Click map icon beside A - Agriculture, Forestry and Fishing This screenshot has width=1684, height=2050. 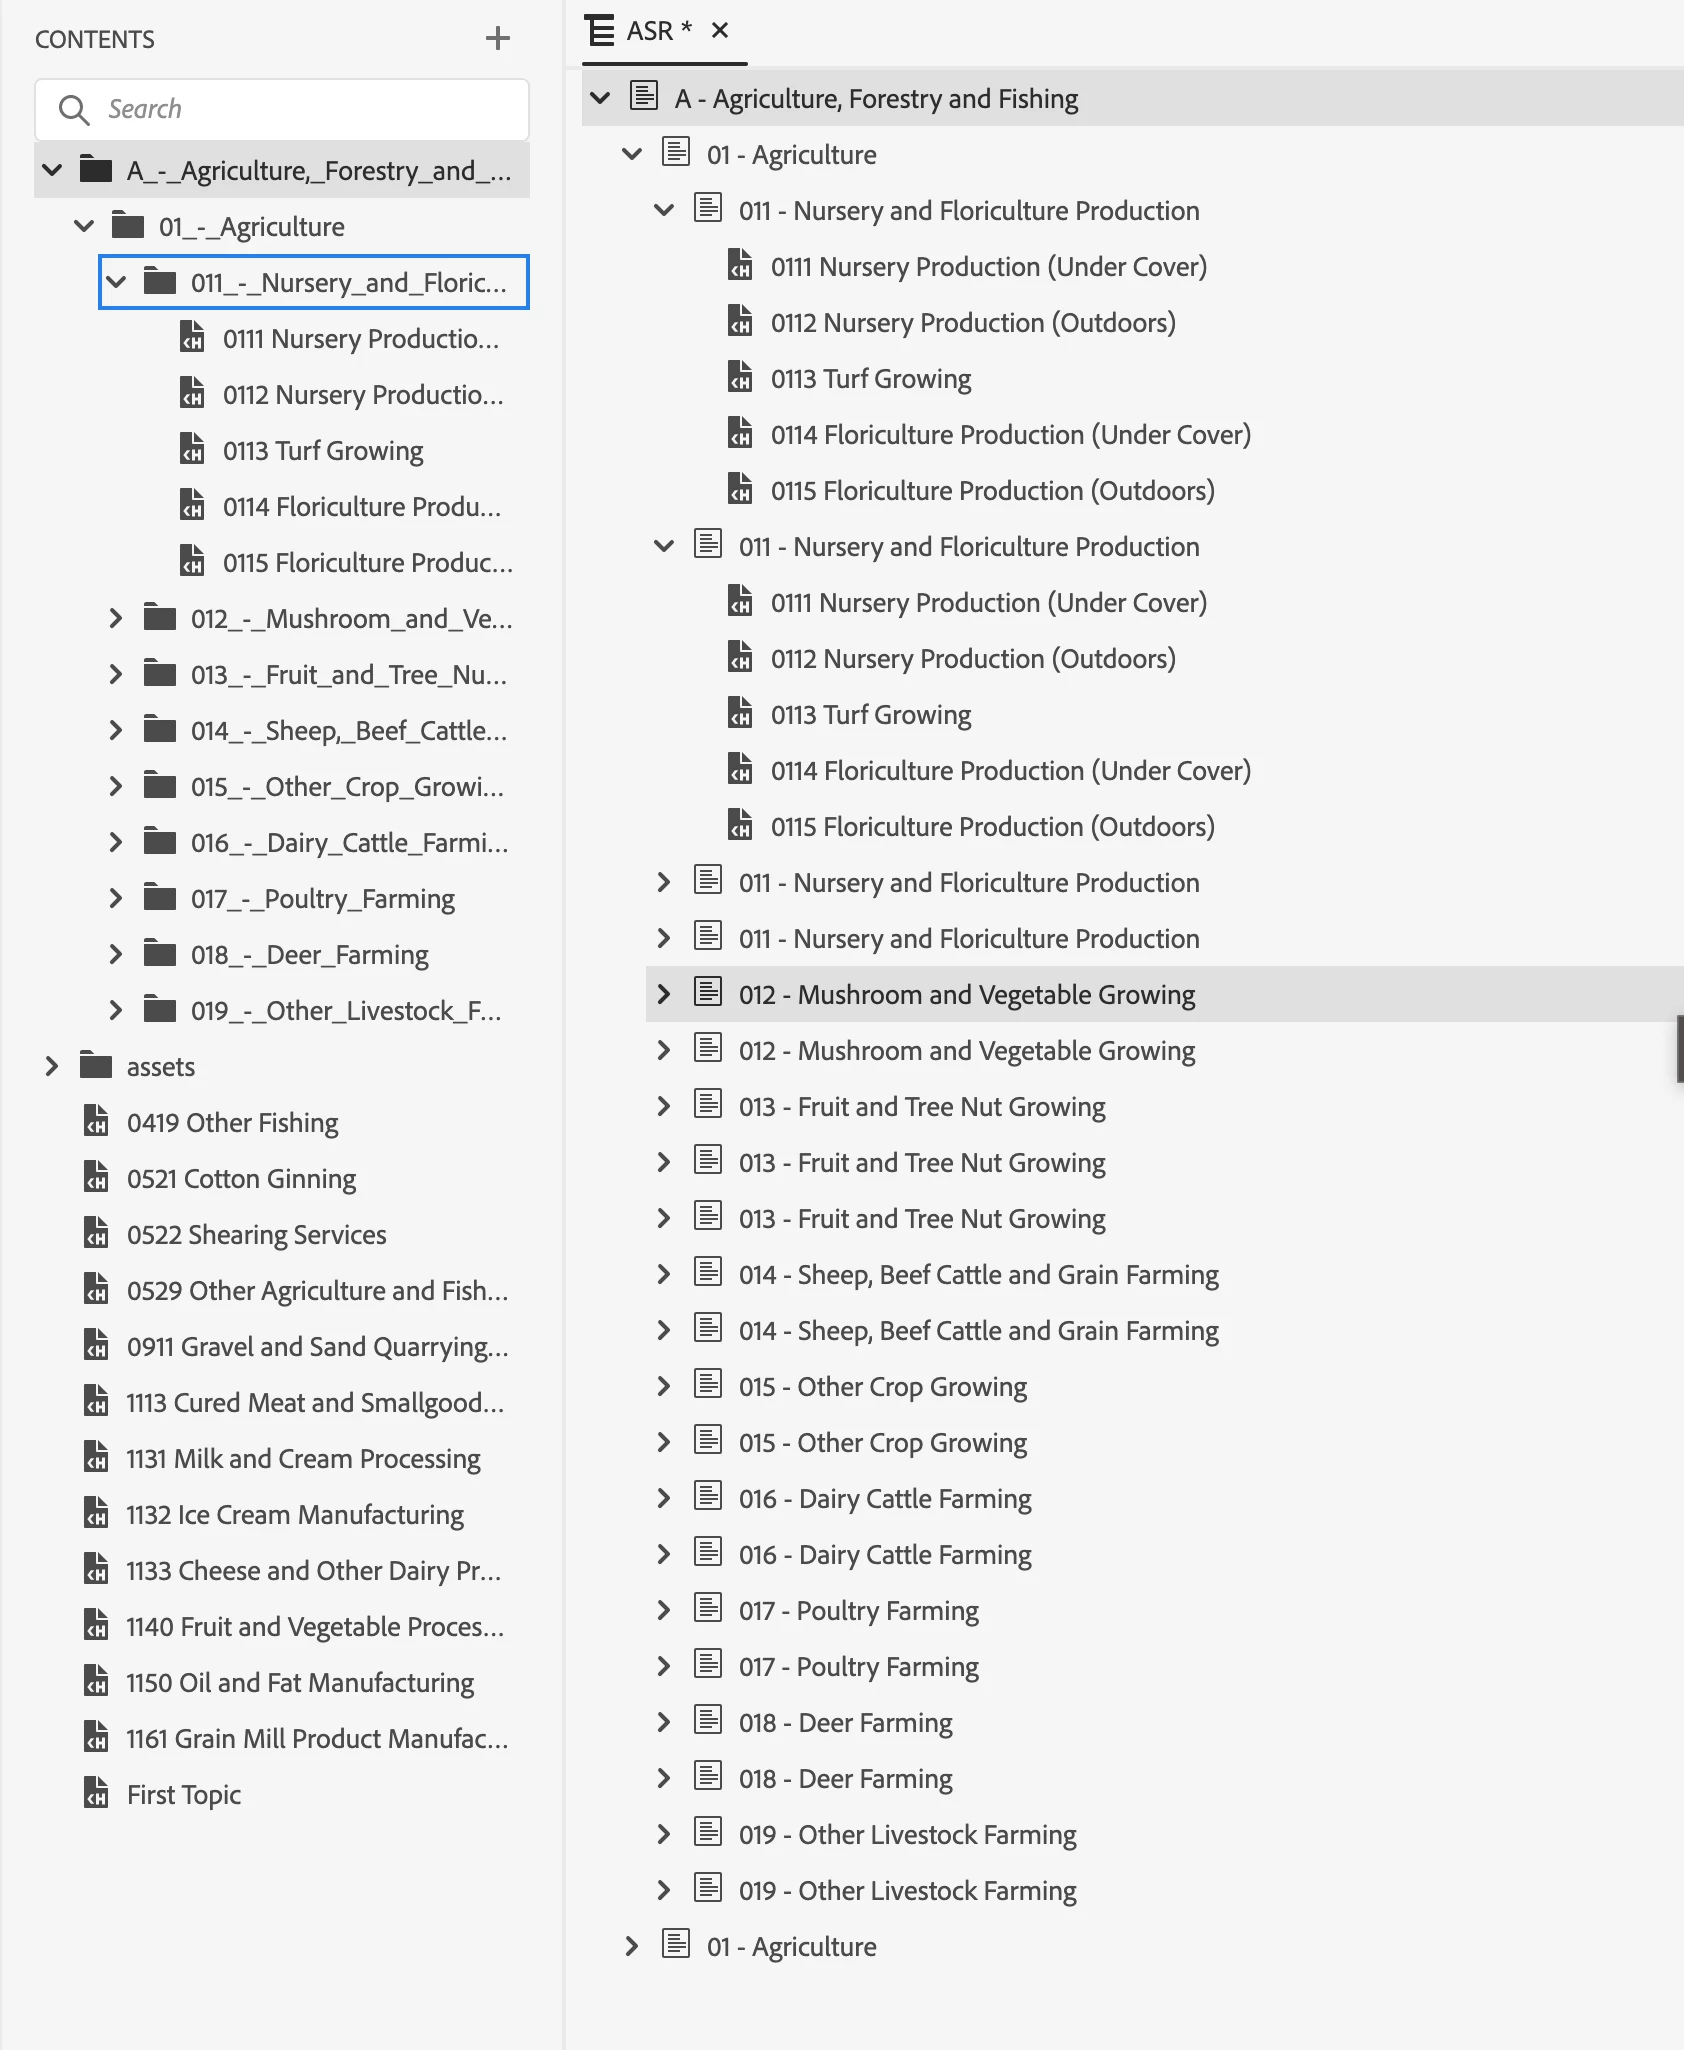(644, 96)
